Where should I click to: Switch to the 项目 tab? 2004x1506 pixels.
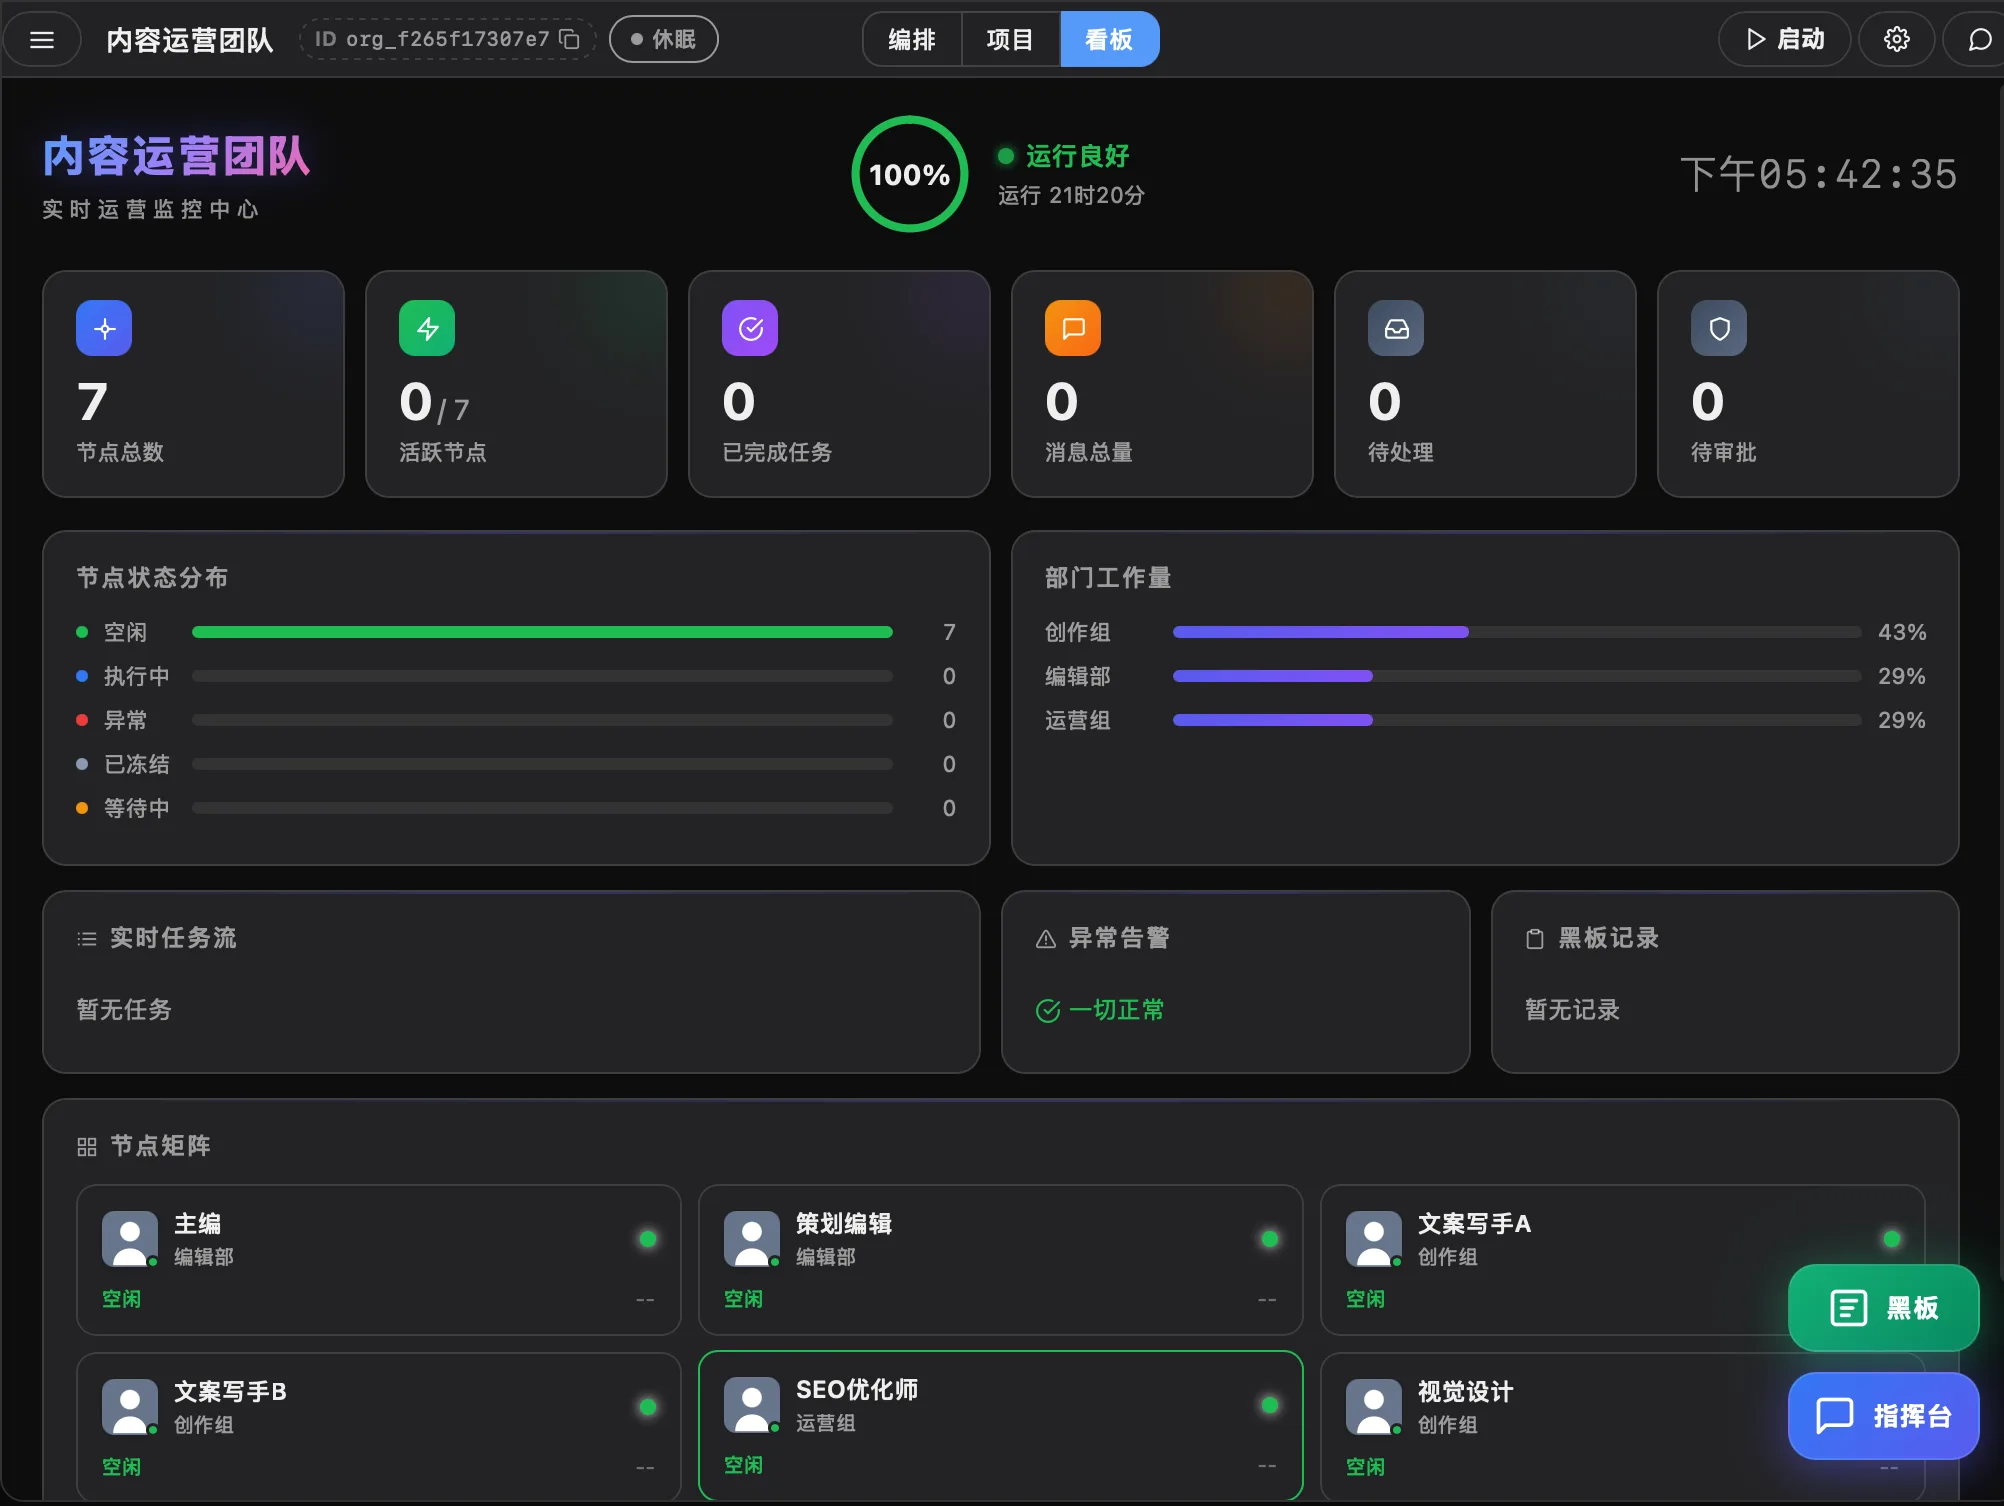(1010, 39)
